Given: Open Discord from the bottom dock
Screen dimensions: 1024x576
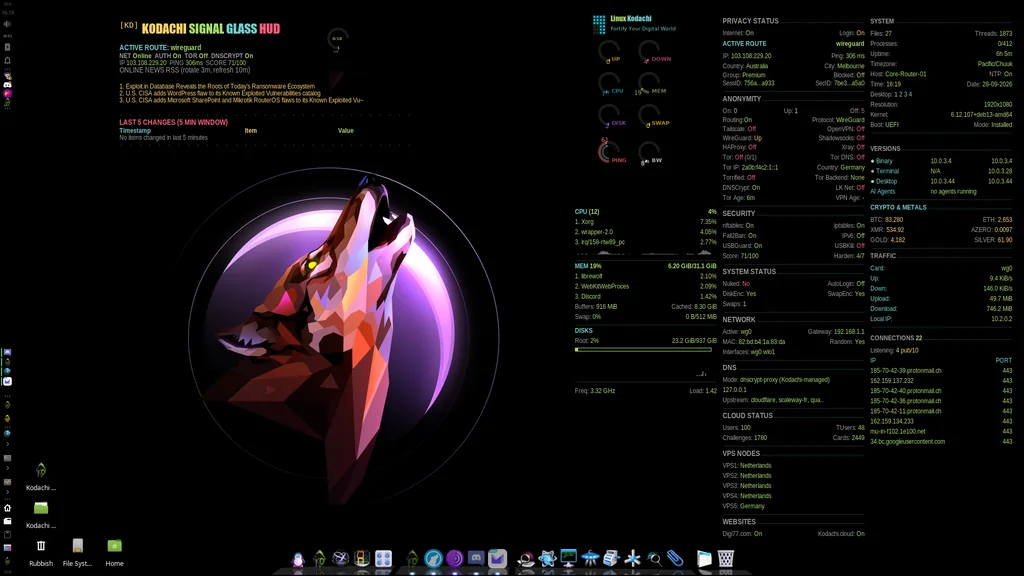Looking at the screenshot, I should tap(476, 558).
